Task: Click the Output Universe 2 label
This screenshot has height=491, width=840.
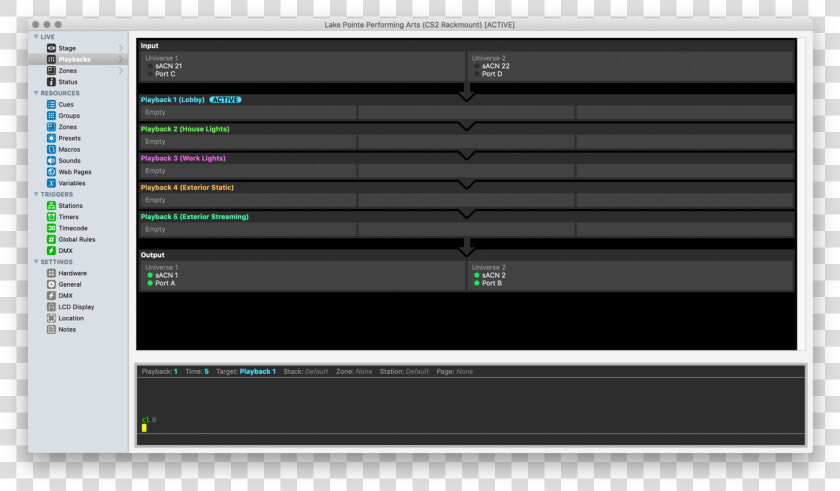Action: 489,268
